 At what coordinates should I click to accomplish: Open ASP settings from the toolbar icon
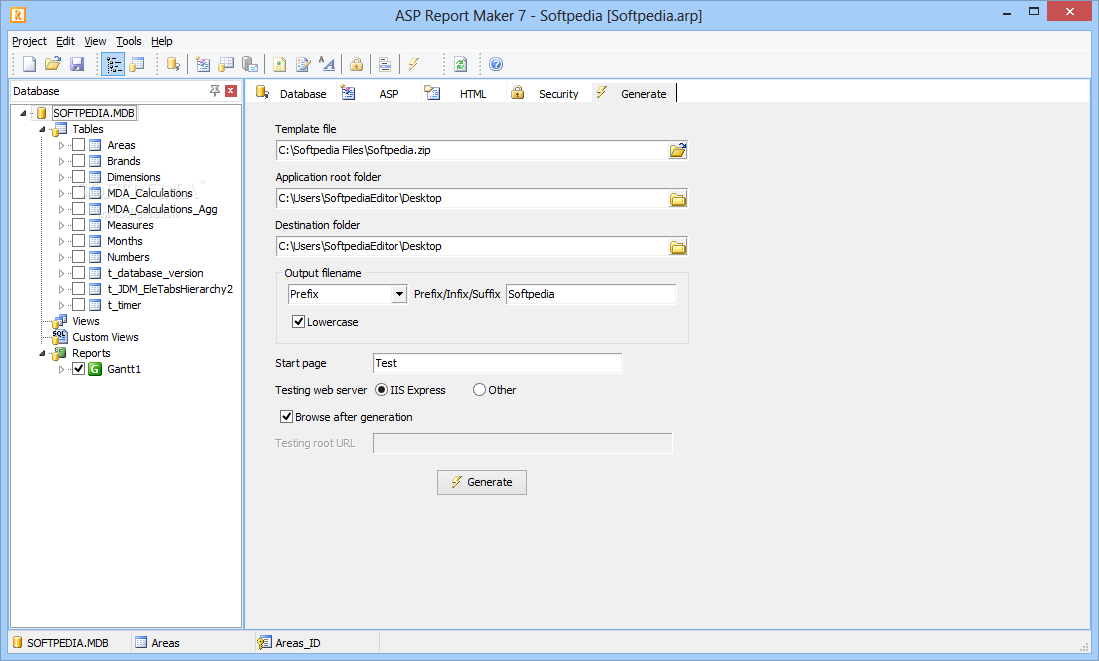(203, 64)
